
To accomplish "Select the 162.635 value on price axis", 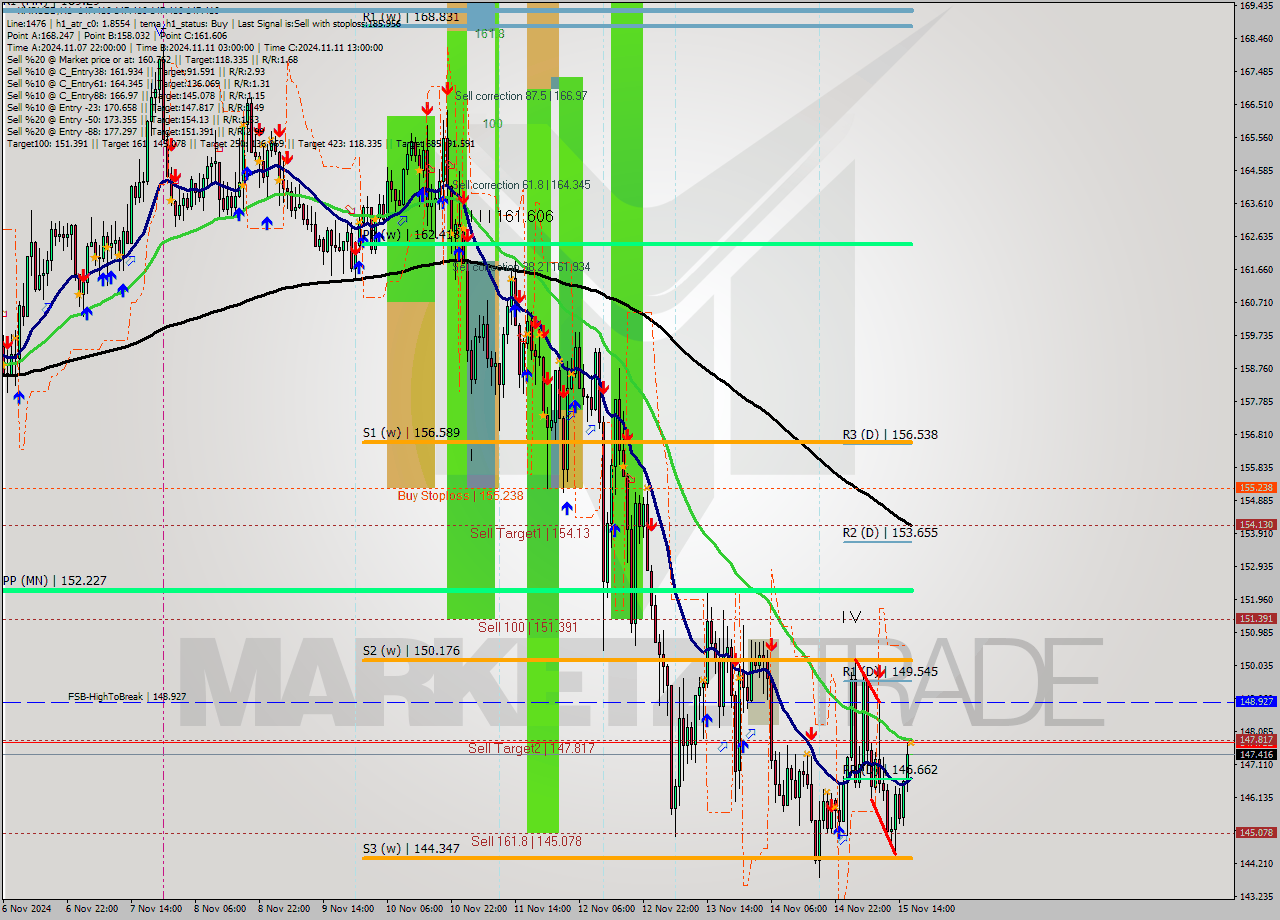I will coord(1256,237).
